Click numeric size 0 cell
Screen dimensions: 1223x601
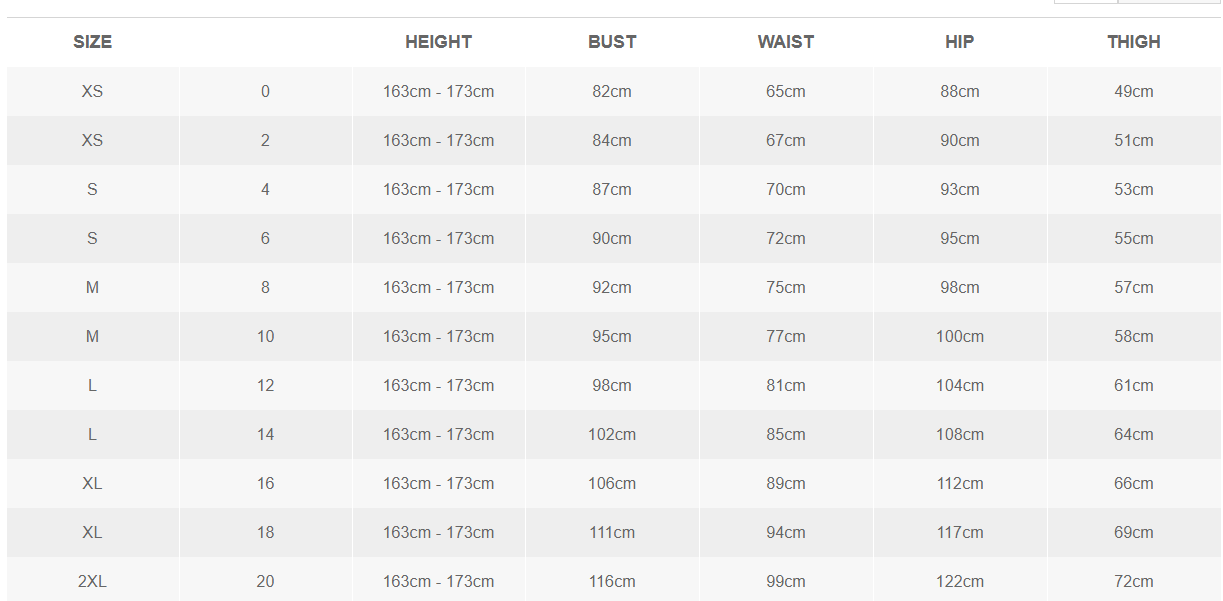click(x=265, y=91)
